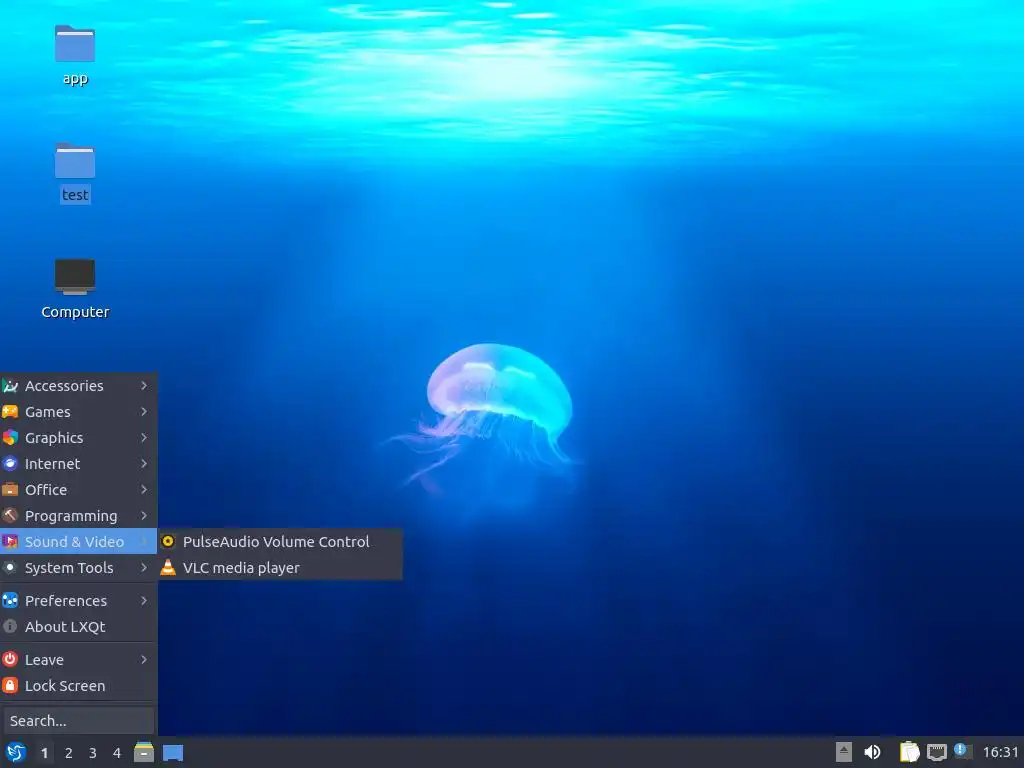Expand the arrow beside Leave
This screenshot has width=1024, height=768.
[144, 660]
